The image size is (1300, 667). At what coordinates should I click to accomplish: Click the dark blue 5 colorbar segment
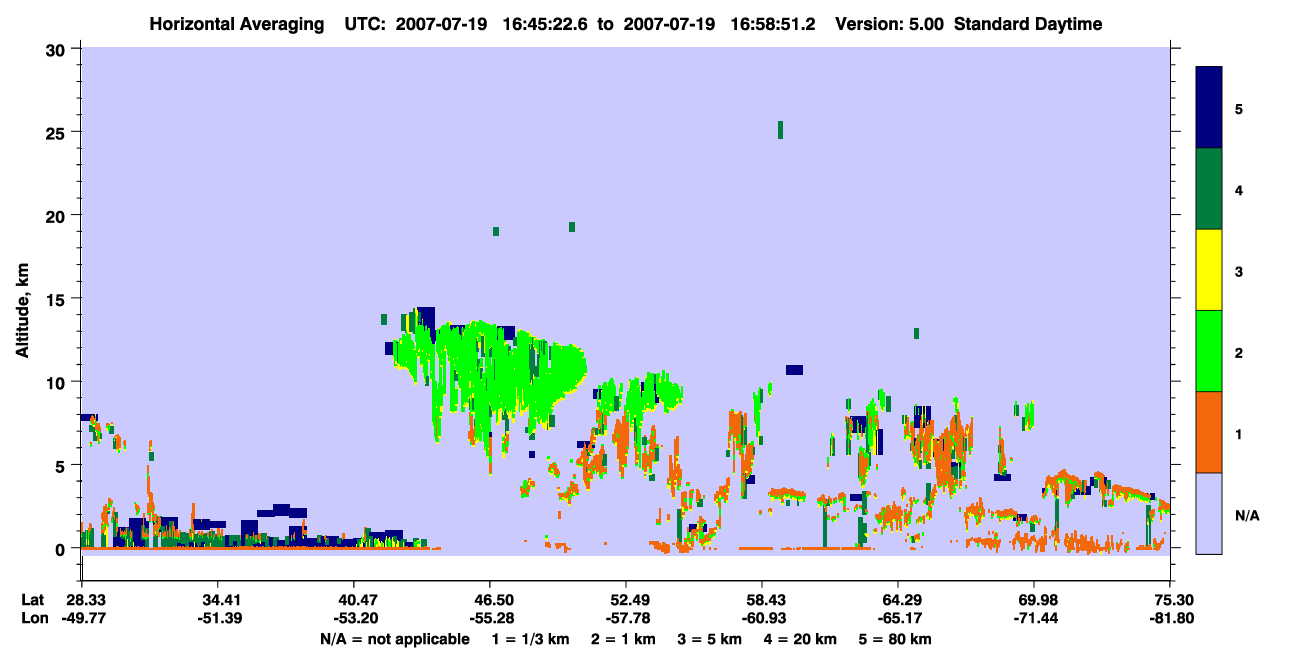pyautogui.click(x=1209, y=108)
